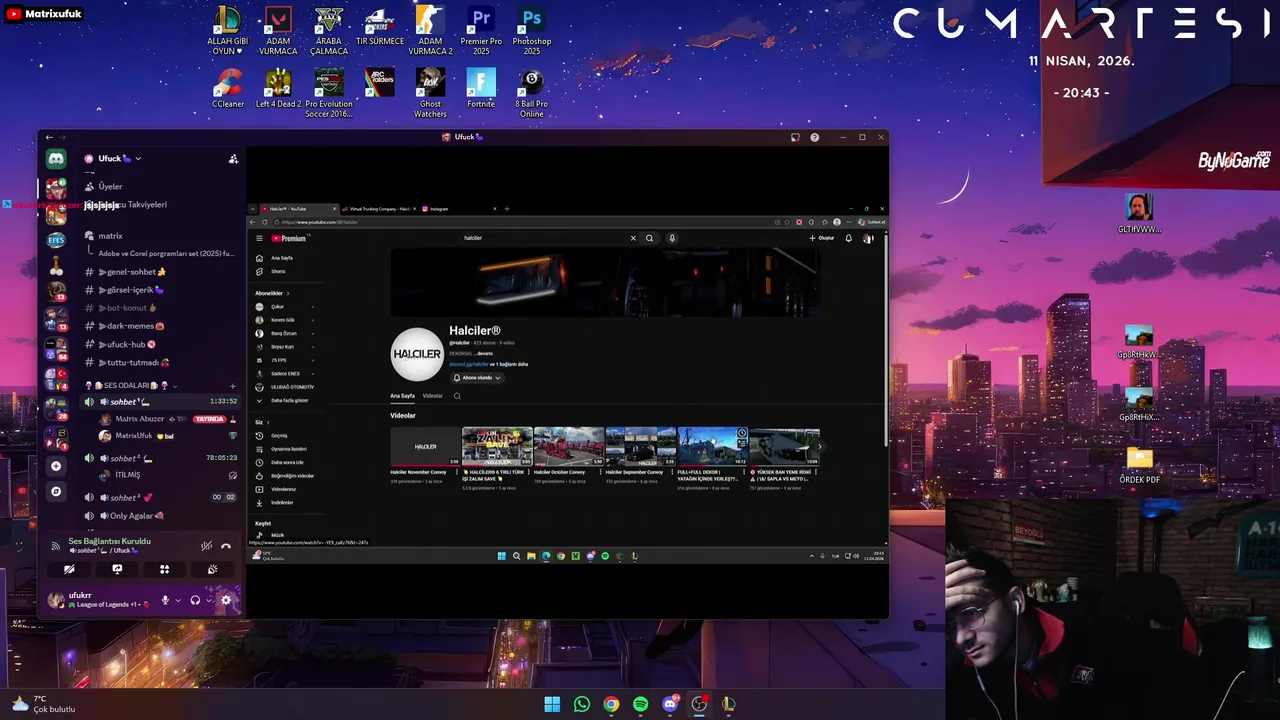Open Discord user settings gear
1280x720 pixels.
coord(226,600)
